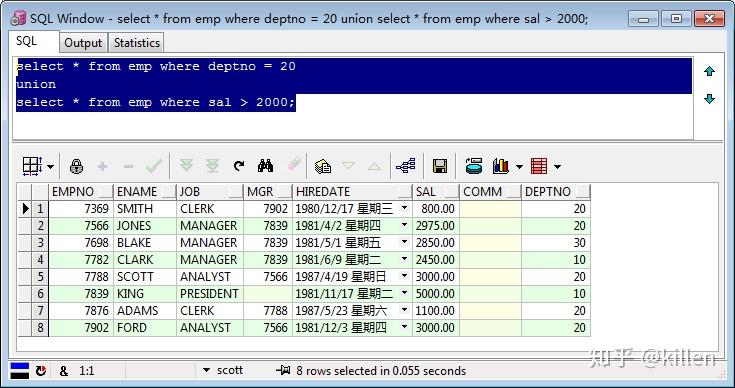The image size is (735, 388).
Task: Click the EMPNO column header
Action: click(x=81, y=192)
